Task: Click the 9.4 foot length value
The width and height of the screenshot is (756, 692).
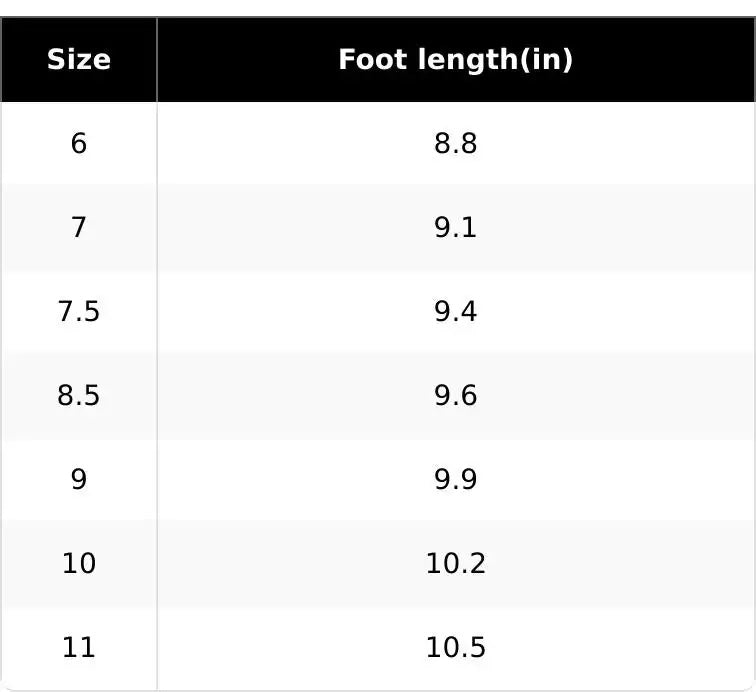Action: click(456, 311)
